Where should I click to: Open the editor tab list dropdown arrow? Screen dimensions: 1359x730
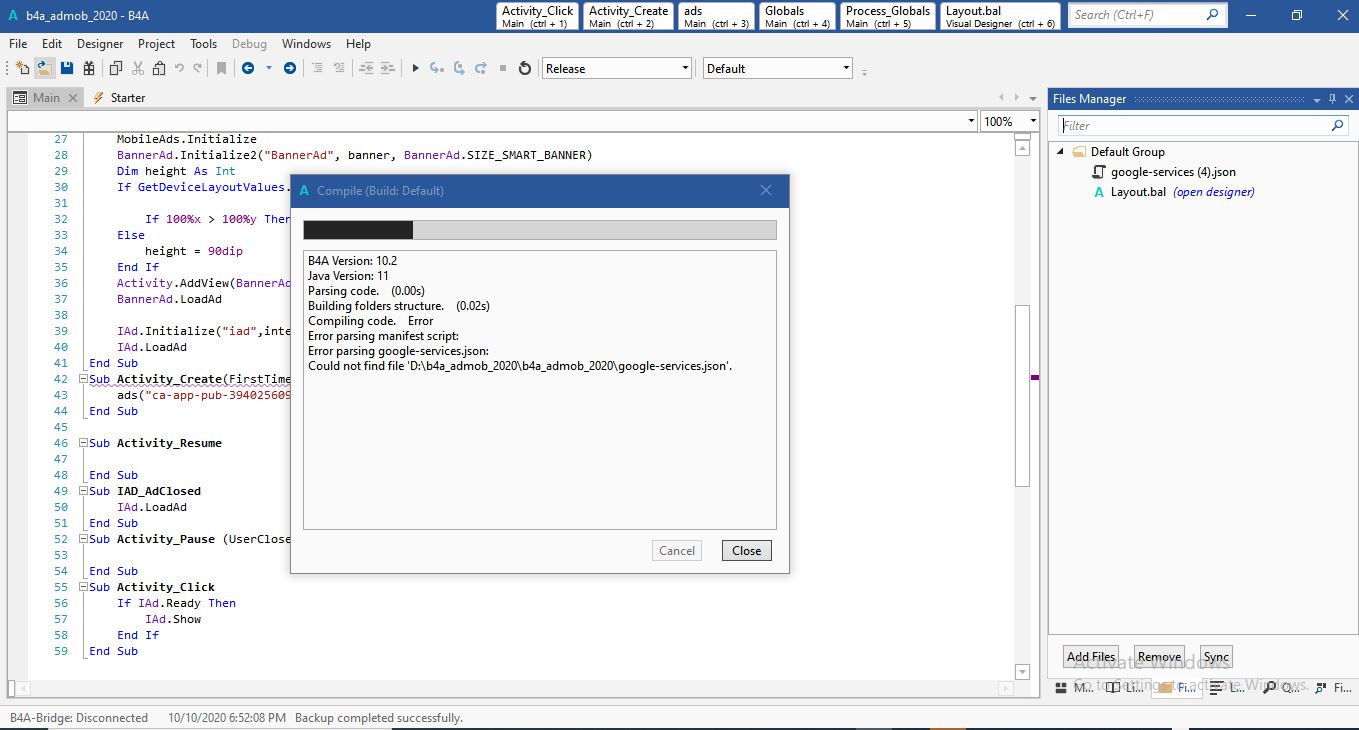coord(1033,97)
